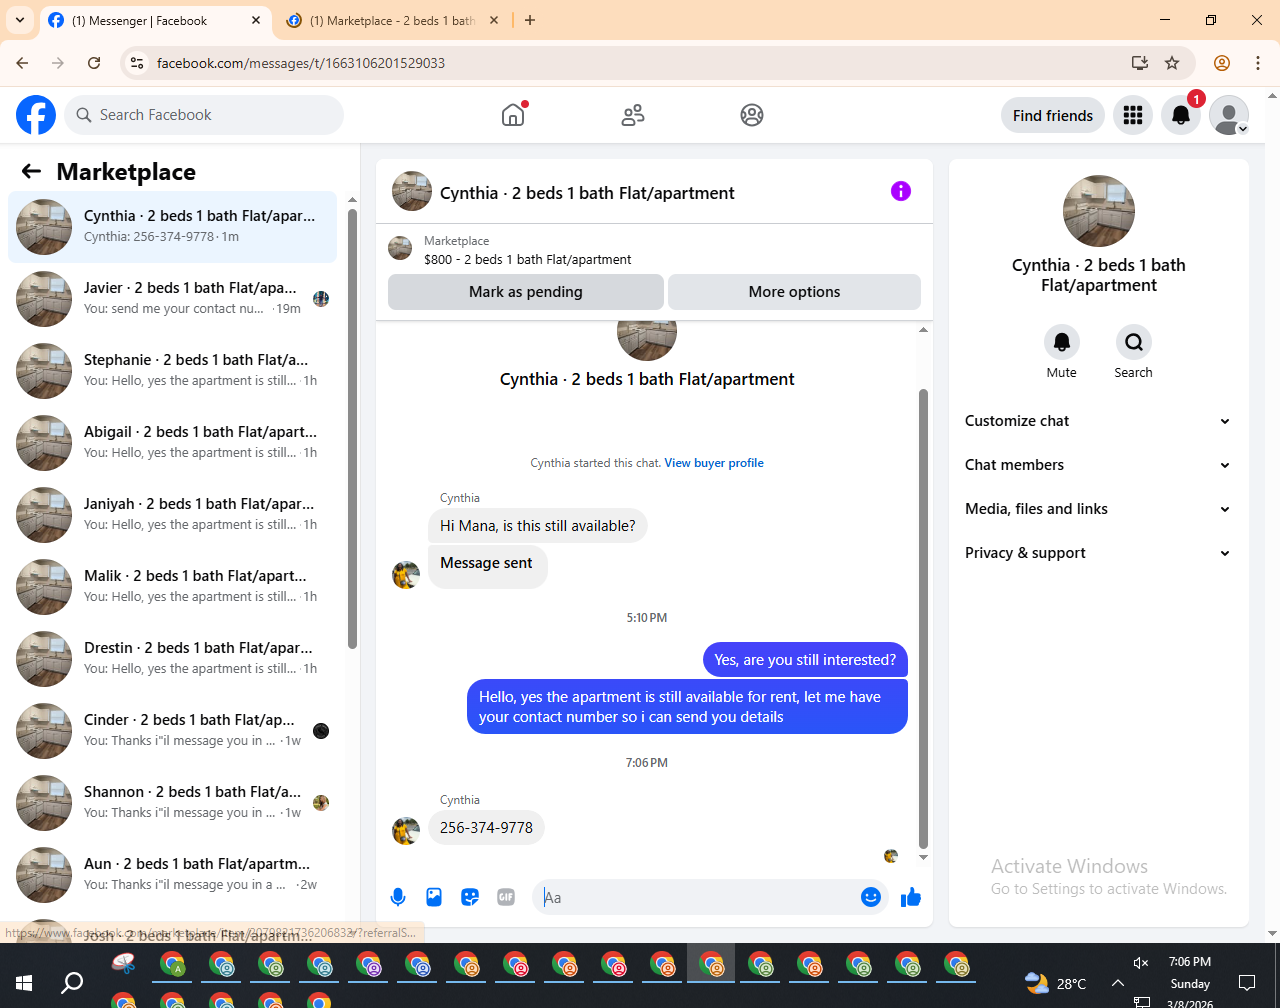Open the Facebook logo home link

click(x=36, y=115)
